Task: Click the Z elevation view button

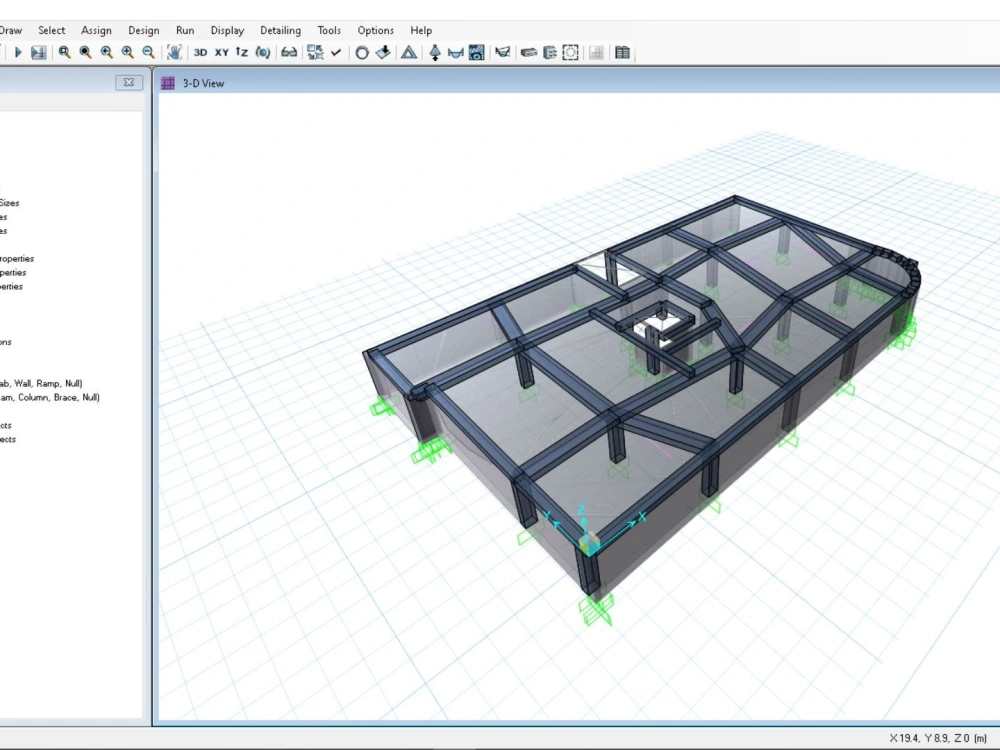Action: (242, 52)
